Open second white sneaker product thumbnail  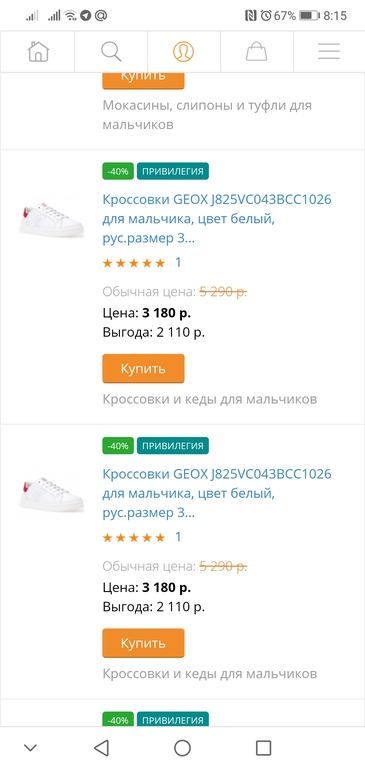click(x=51, y=494)
